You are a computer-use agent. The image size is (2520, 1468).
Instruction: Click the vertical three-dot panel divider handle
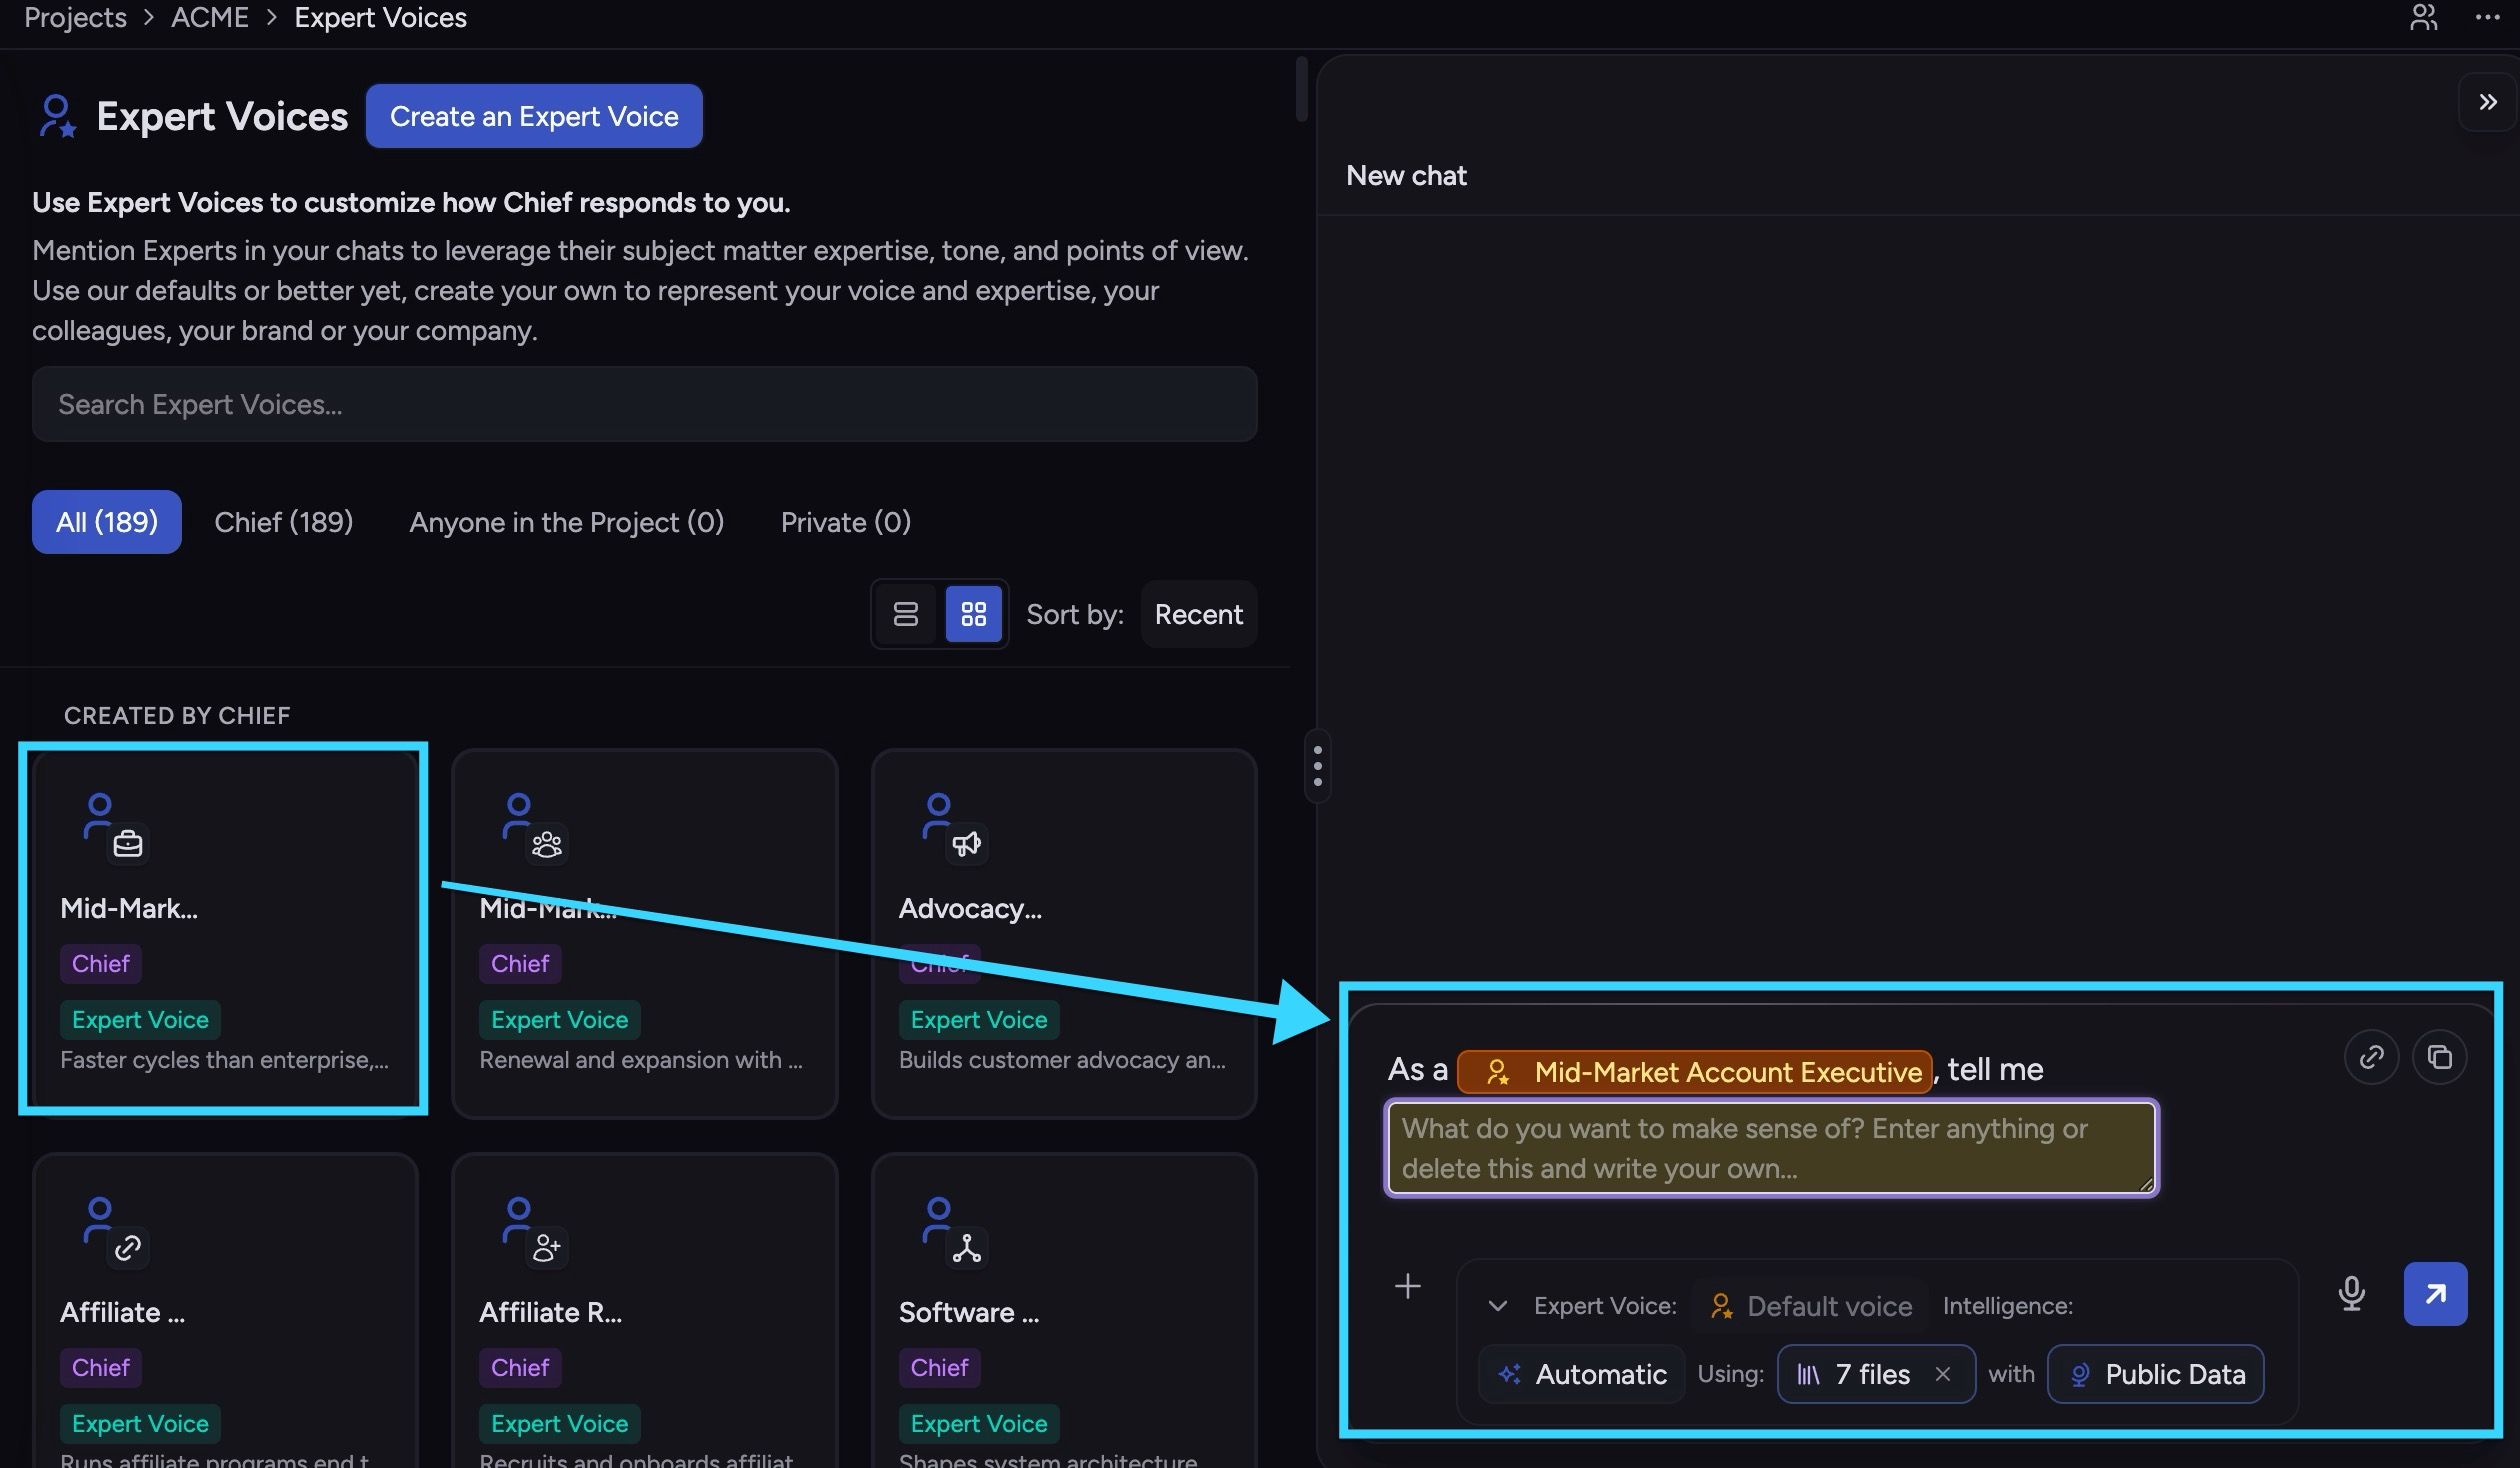pyautogui.click(x=1318, y=766)
